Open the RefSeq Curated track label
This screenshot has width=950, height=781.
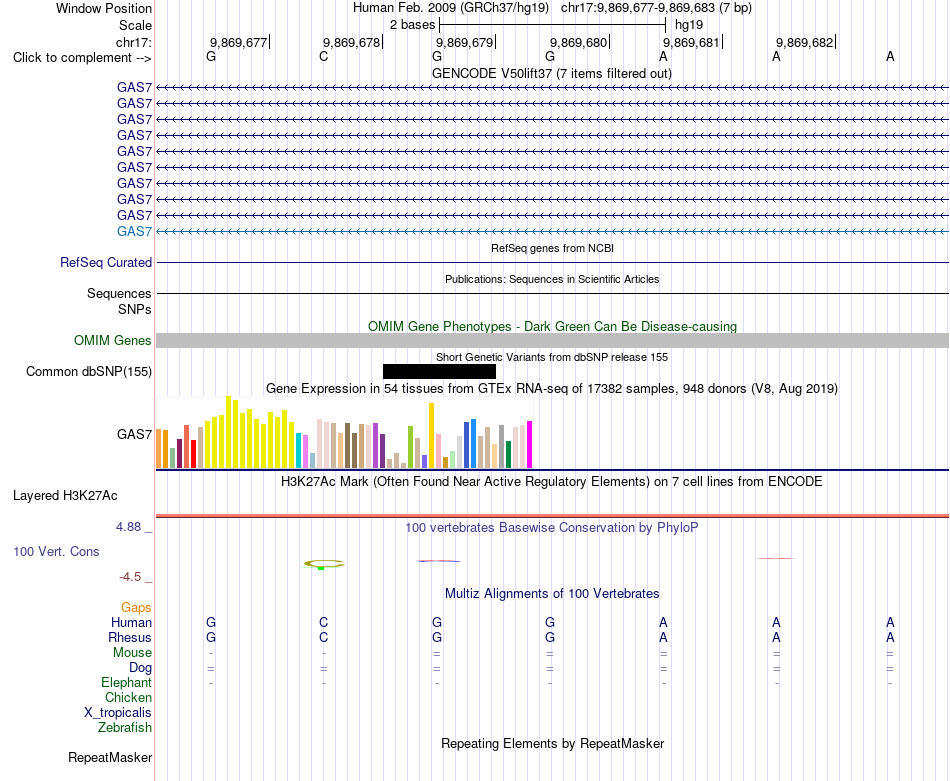(x=105, y=262)
